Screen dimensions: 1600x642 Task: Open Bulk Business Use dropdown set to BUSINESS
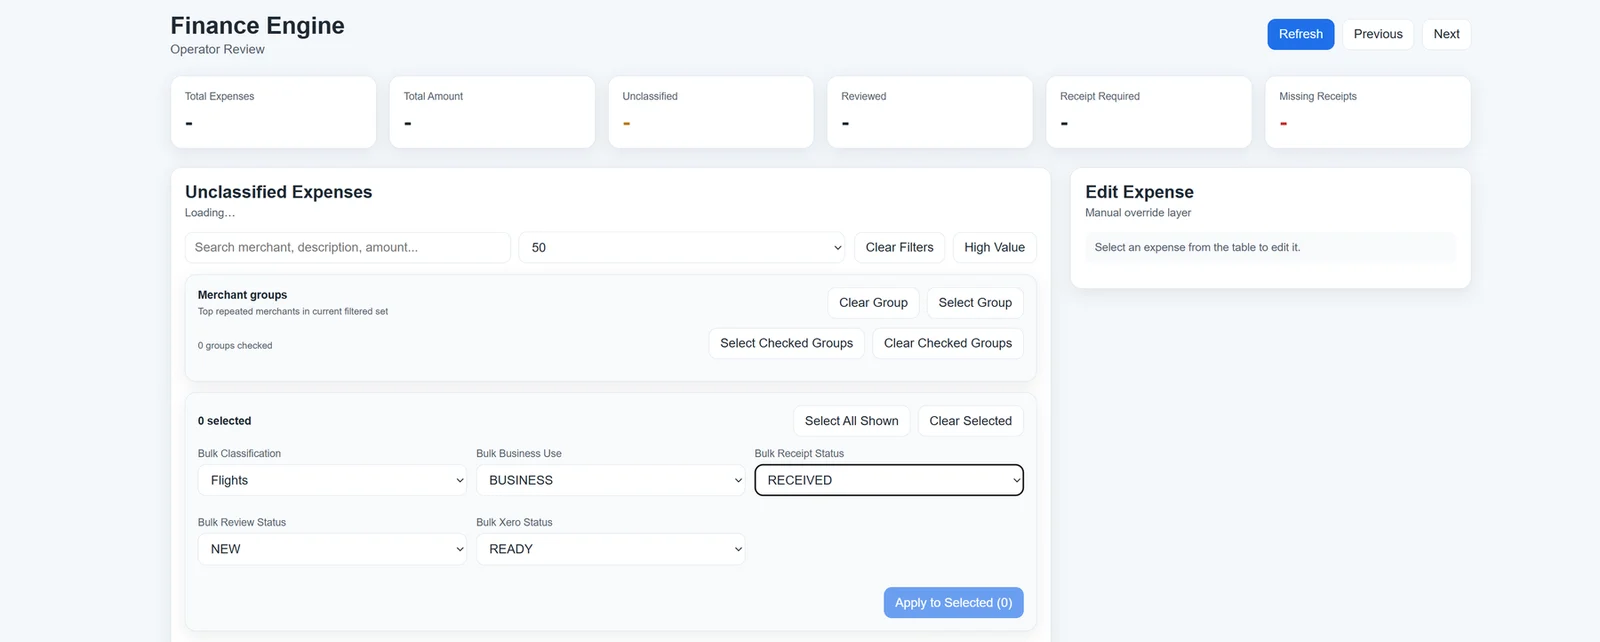click(610, 480)
